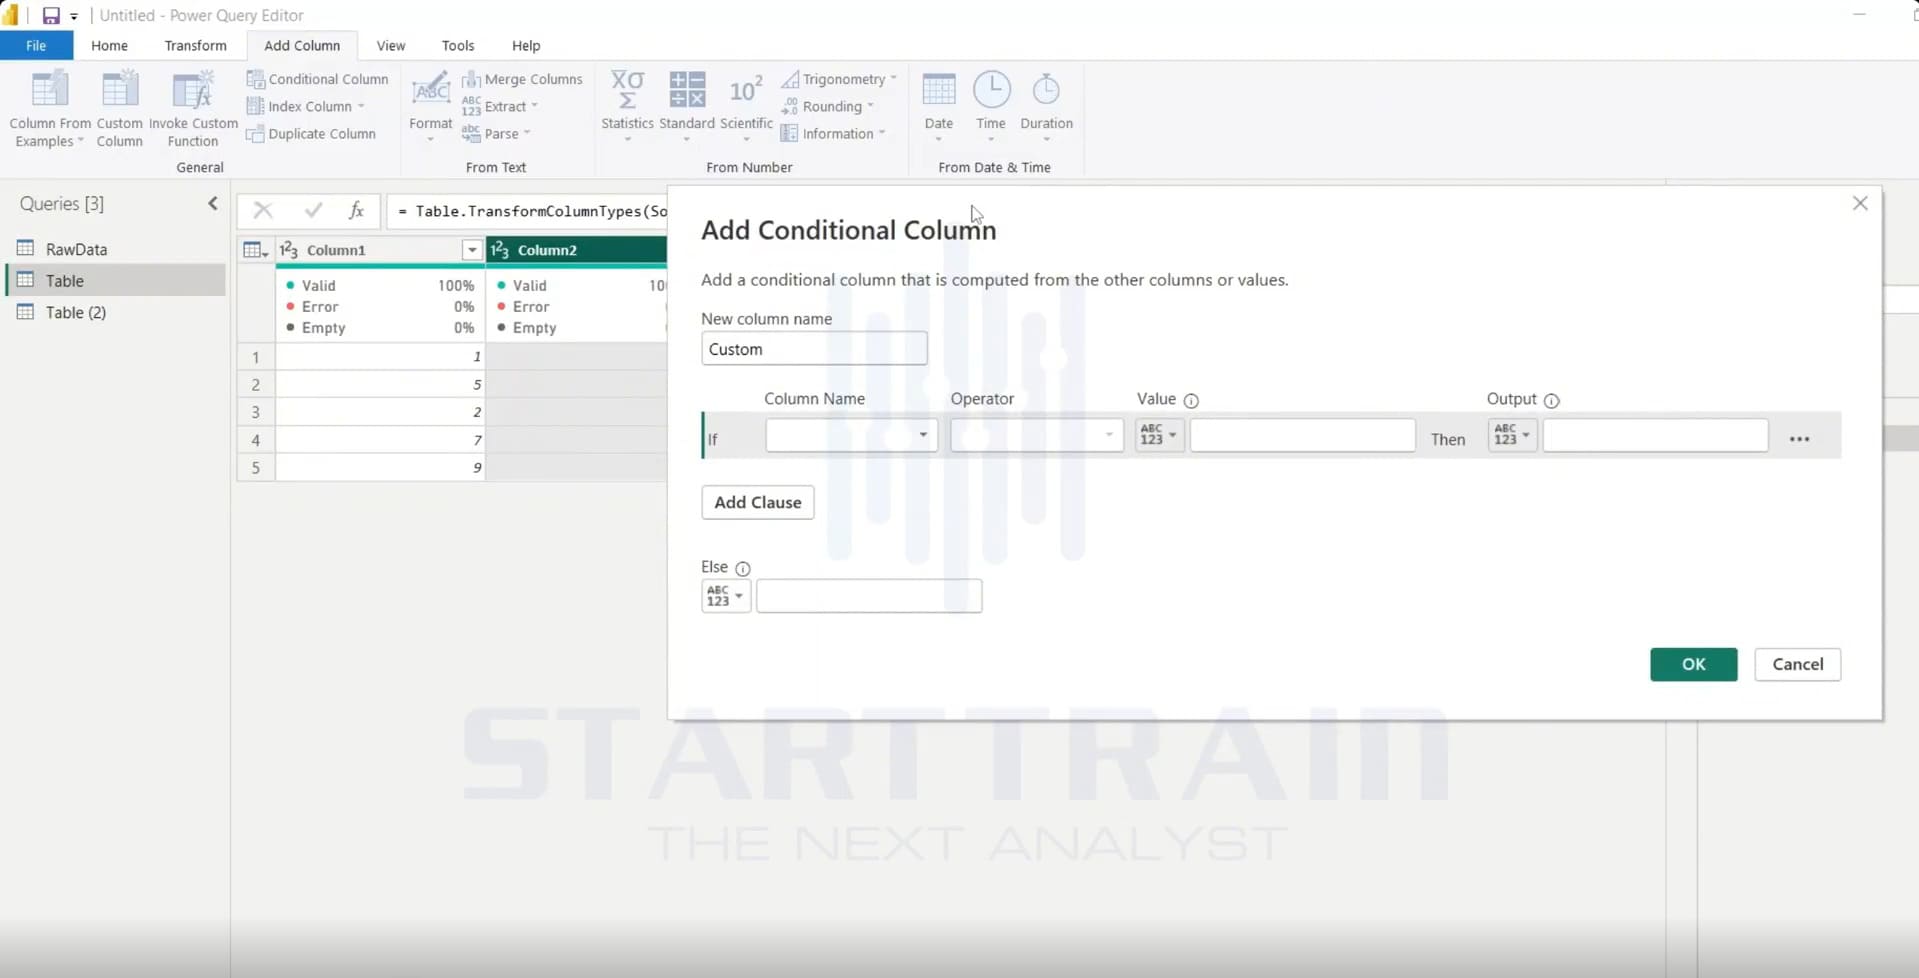Image resolution: width=1919 pixels, height=978 pixels.
Task: Open the Standard number operations
Action: pos(687,107)
